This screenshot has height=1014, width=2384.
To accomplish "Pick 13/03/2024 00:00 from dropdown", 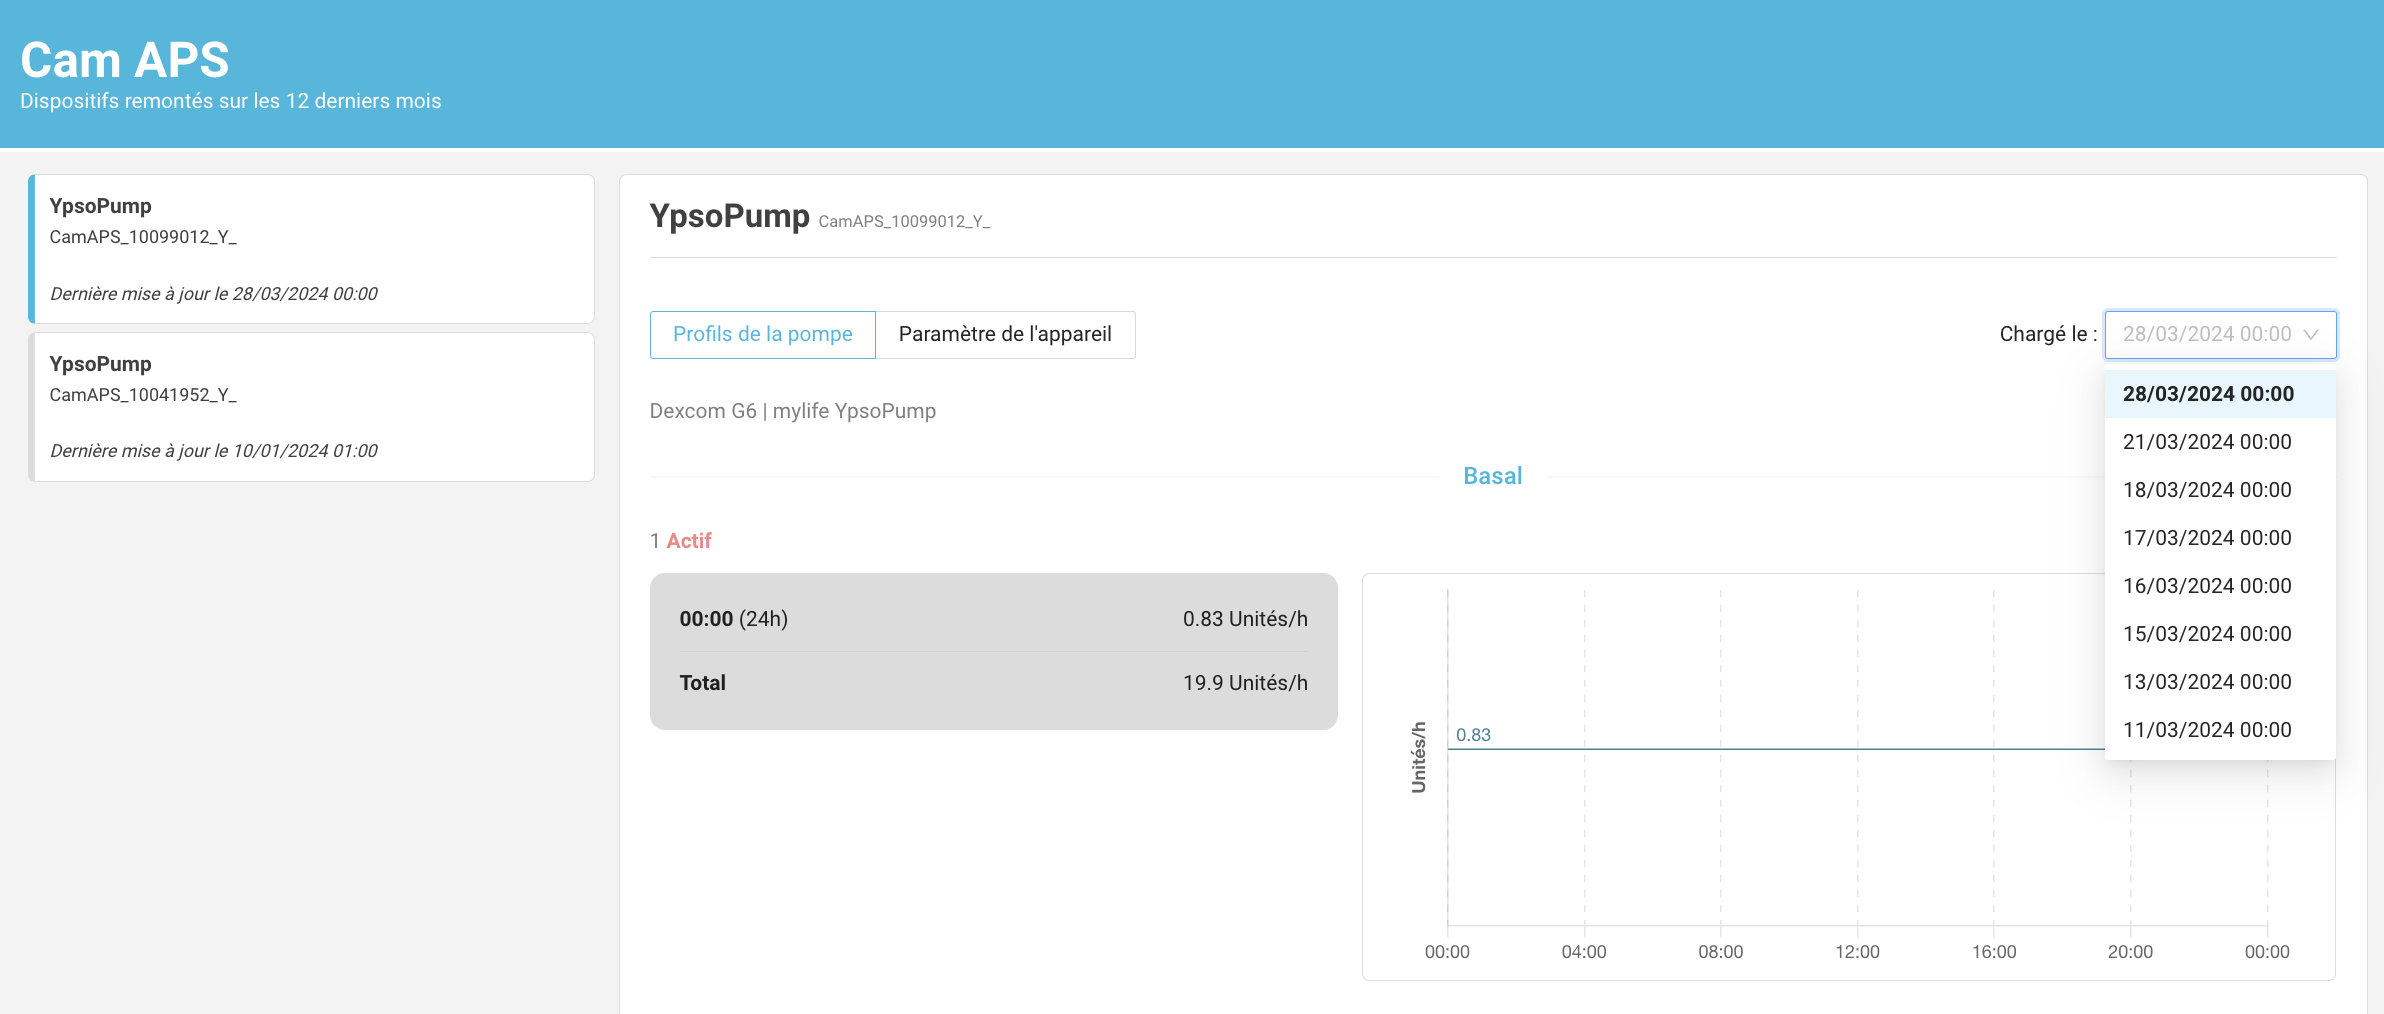I will (x=2220, y=682).
